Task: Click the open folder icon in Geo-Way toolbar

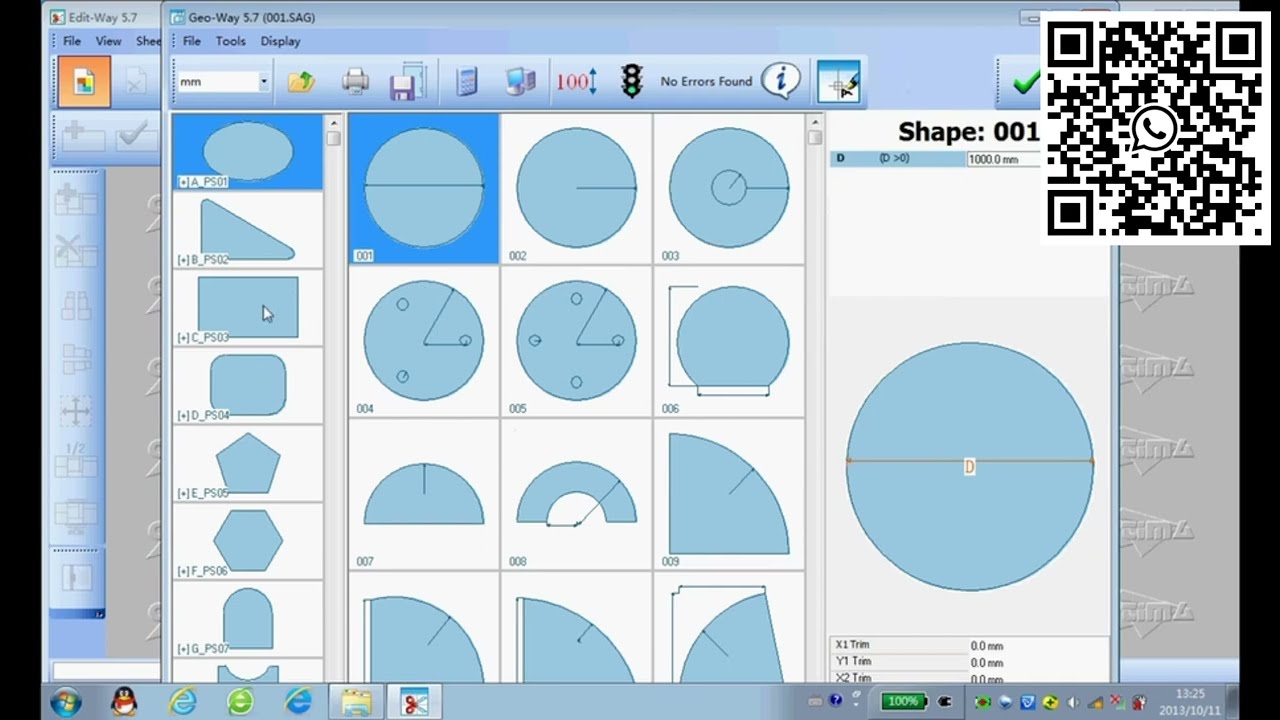Action: [301, 82]
